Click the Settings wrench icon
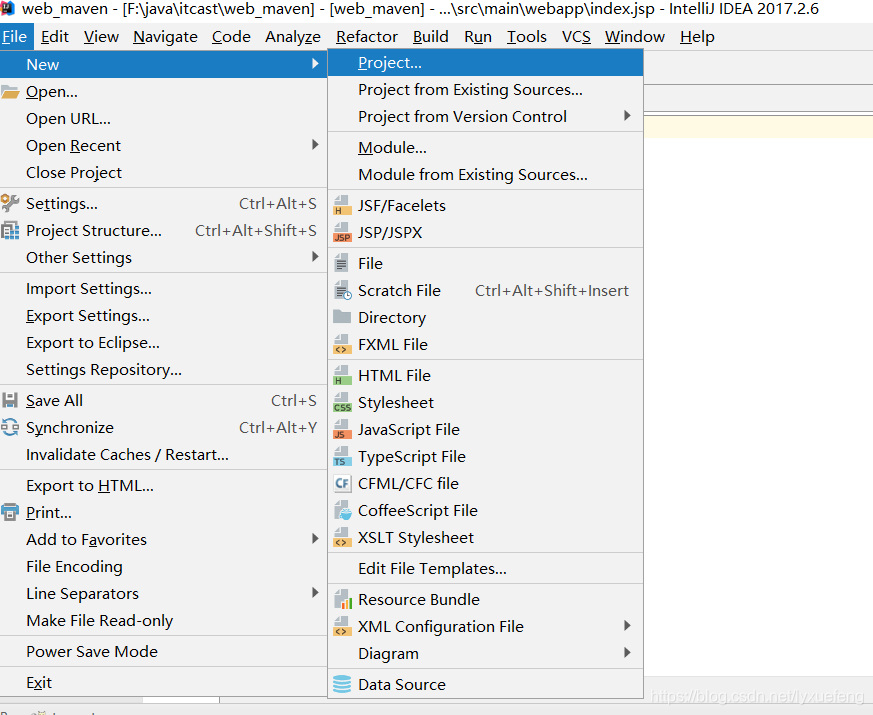Screen dimensions: 873x715 10,203
